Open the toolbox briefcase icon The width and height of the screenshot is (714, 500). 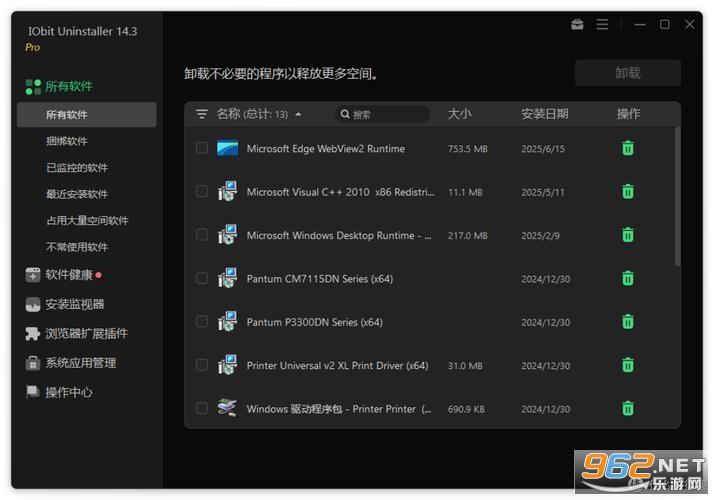[577, 24]
